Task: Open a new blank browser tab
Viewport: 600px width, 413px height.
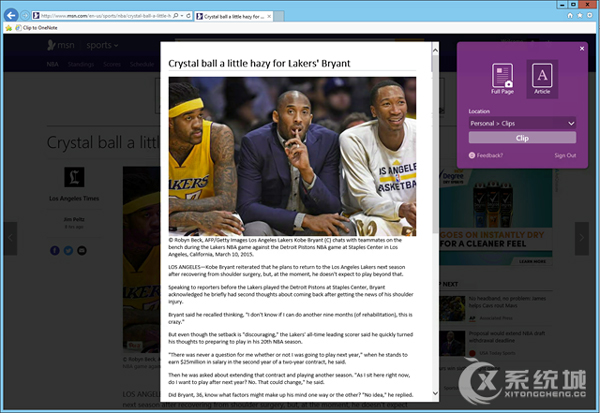Action: click(x=279, y=16)
